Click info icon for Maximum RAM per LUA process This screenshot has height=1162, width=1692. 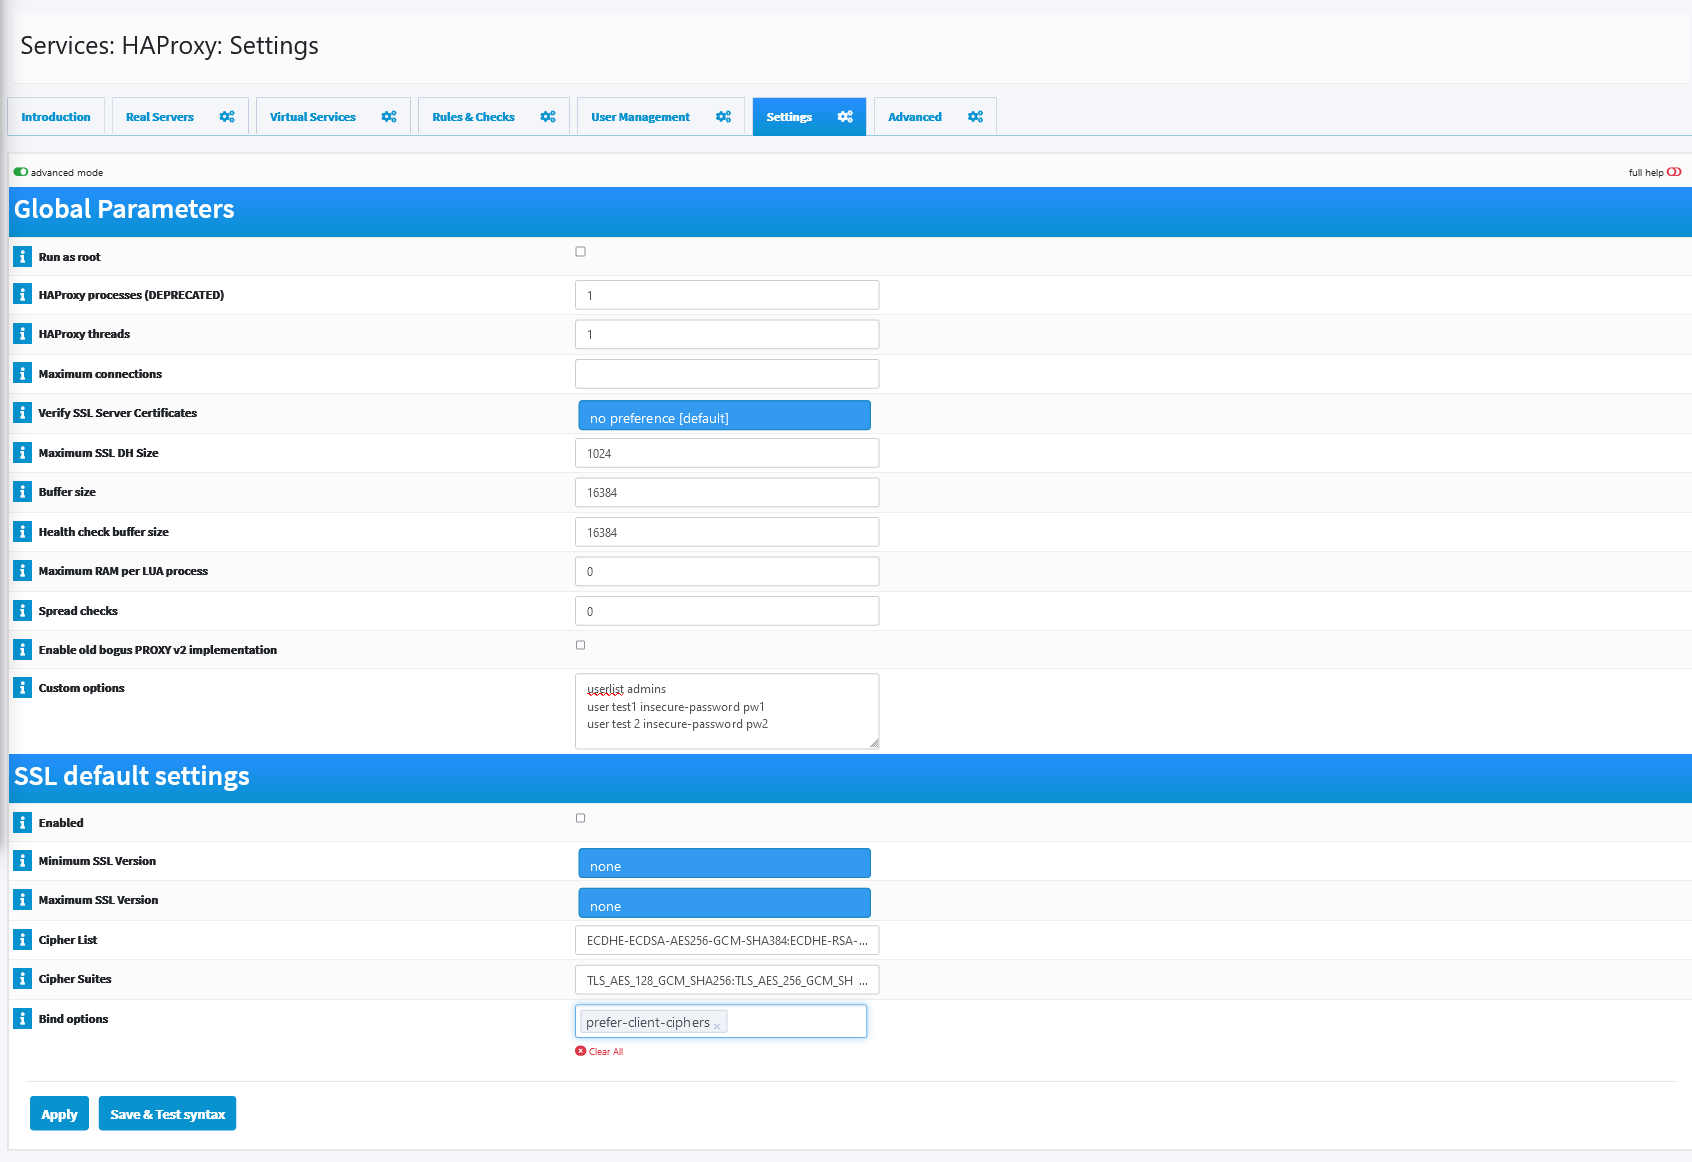point(22,571)
